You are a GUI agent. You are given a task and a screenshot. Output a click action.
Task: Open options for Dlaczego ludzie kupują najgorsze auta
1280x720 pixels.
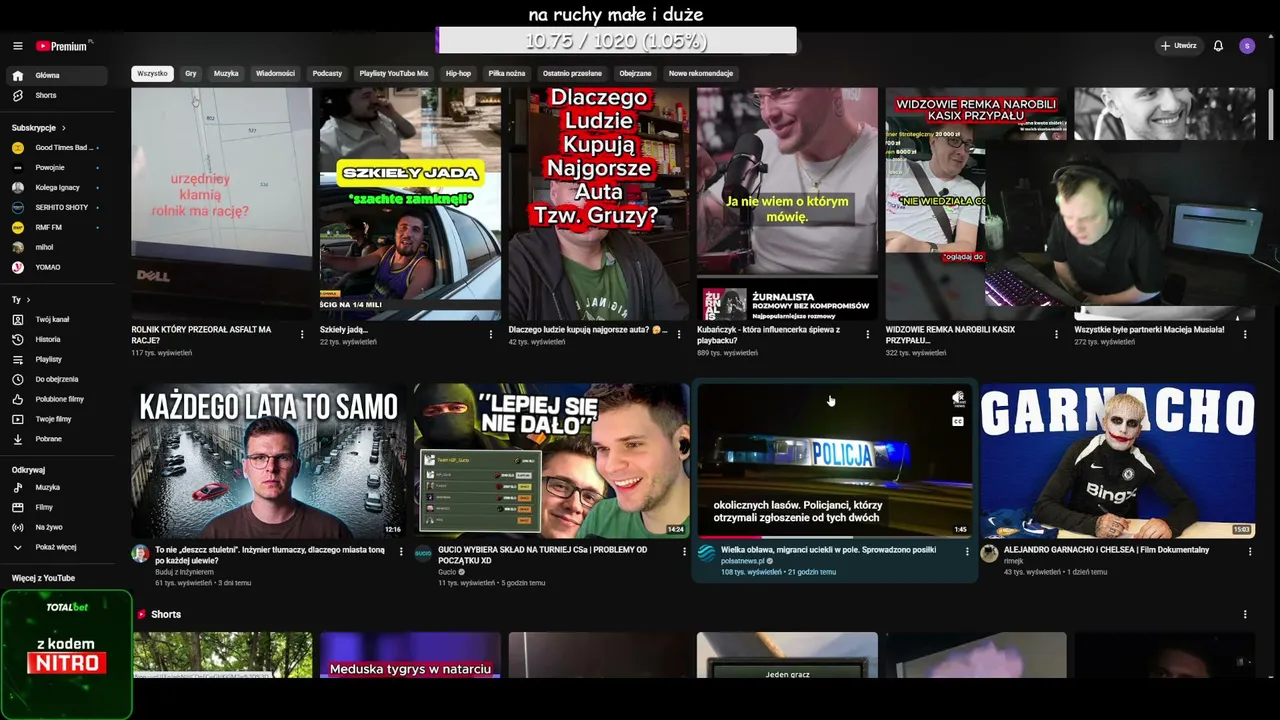click(679, 335)
